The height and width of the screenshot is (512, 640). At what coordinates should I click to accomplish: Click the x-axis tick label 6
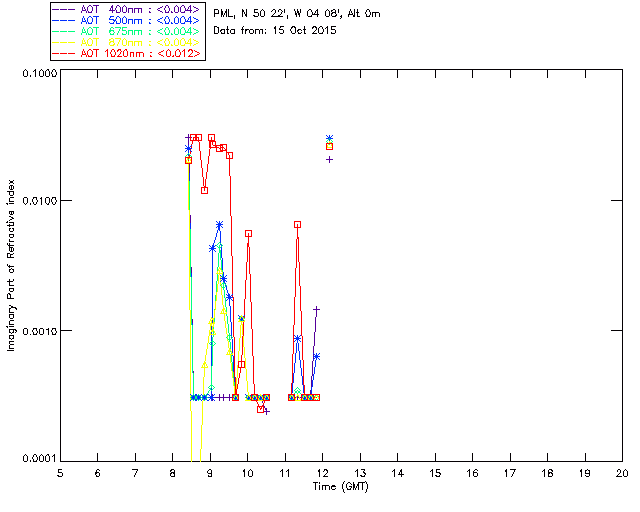point(98,473)
